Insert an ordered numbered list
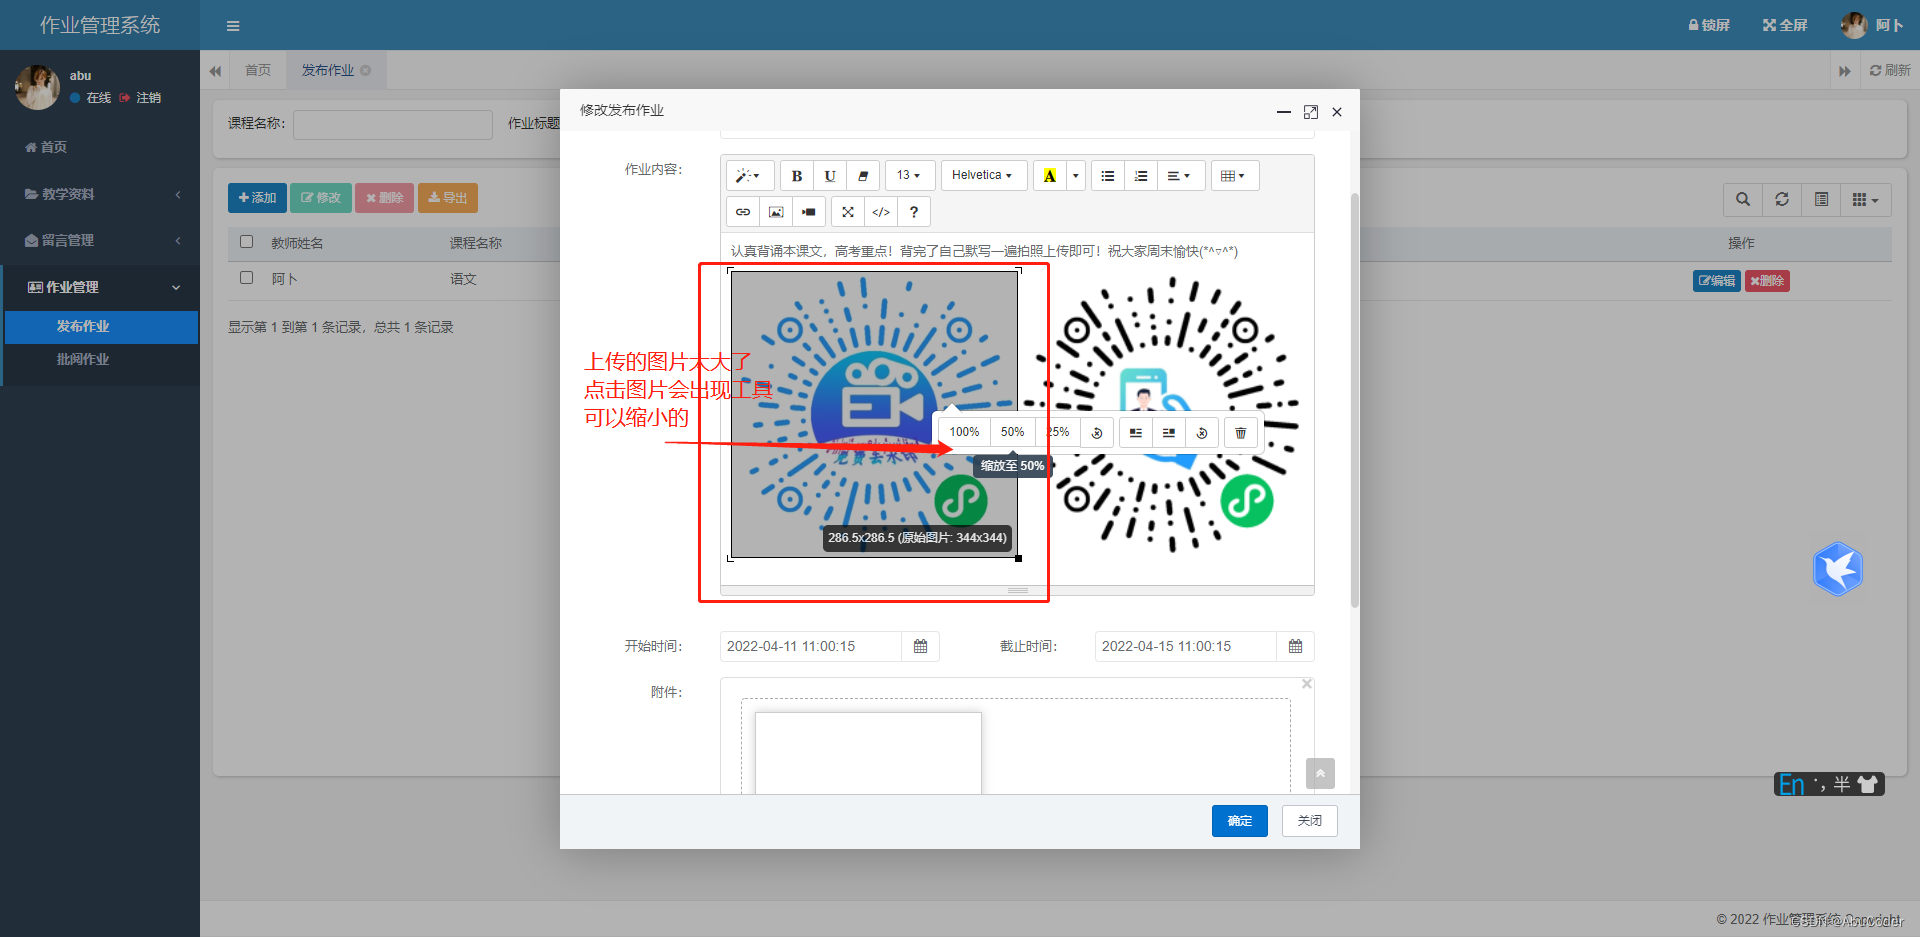Image resolution: width=1920 pixels, height=937 pixels. tap(1141, 176)
